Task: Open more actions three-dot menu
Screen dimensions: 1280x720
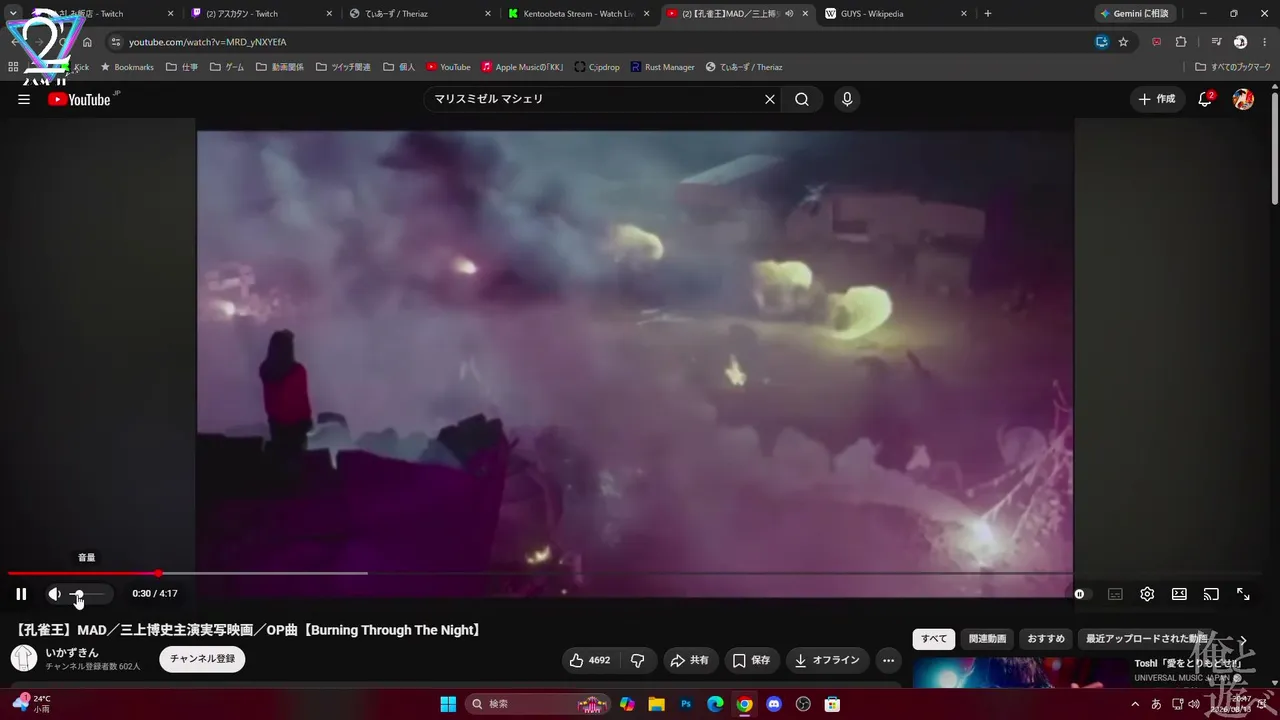Action: click(888, 660)
